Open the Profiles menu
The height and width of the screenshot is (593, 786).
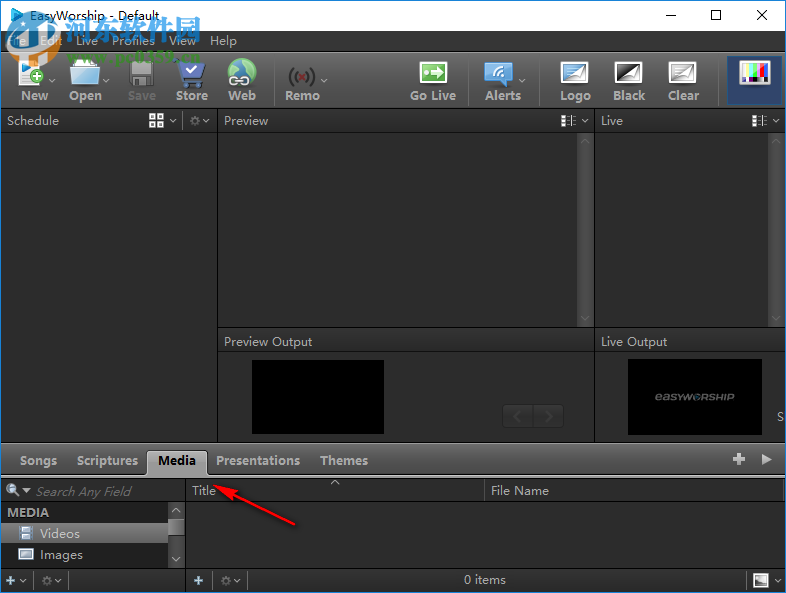[133, 41]
